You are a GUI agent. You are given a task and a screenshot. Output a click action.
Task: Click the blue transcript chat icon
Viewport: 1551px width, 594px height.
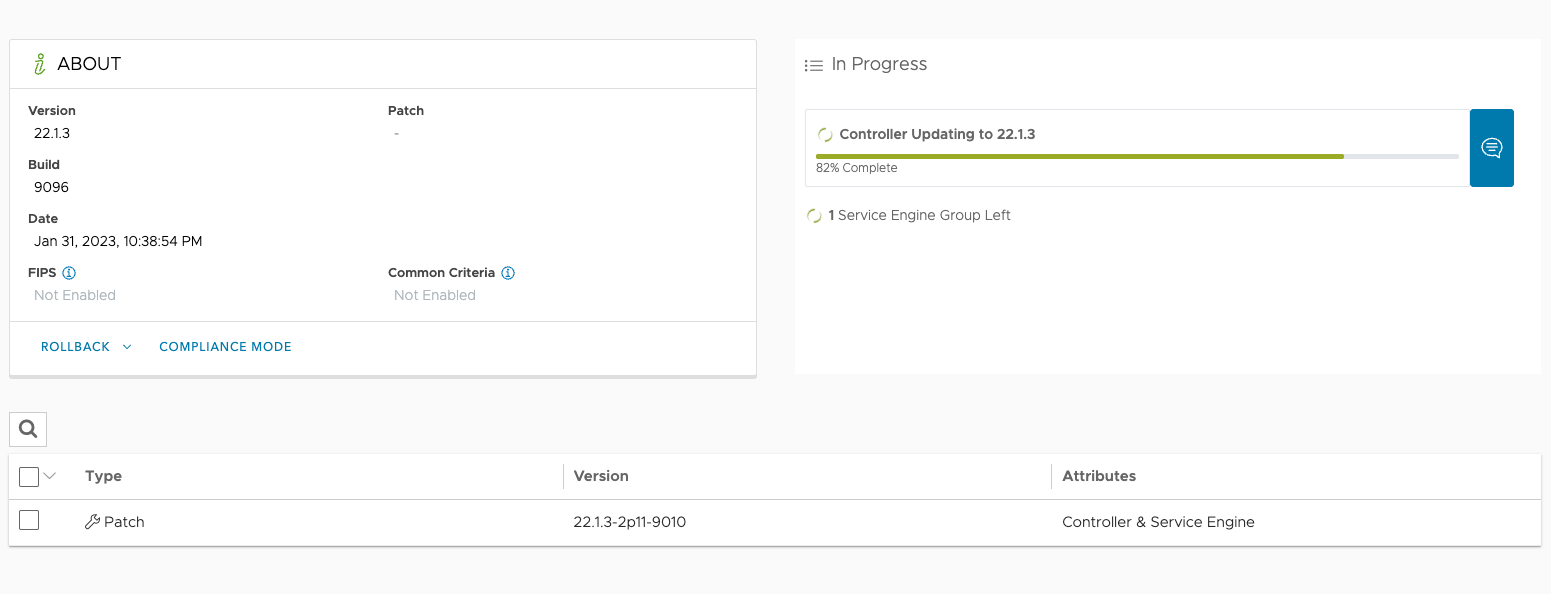pyautogui.click(x=1491, y=147)
